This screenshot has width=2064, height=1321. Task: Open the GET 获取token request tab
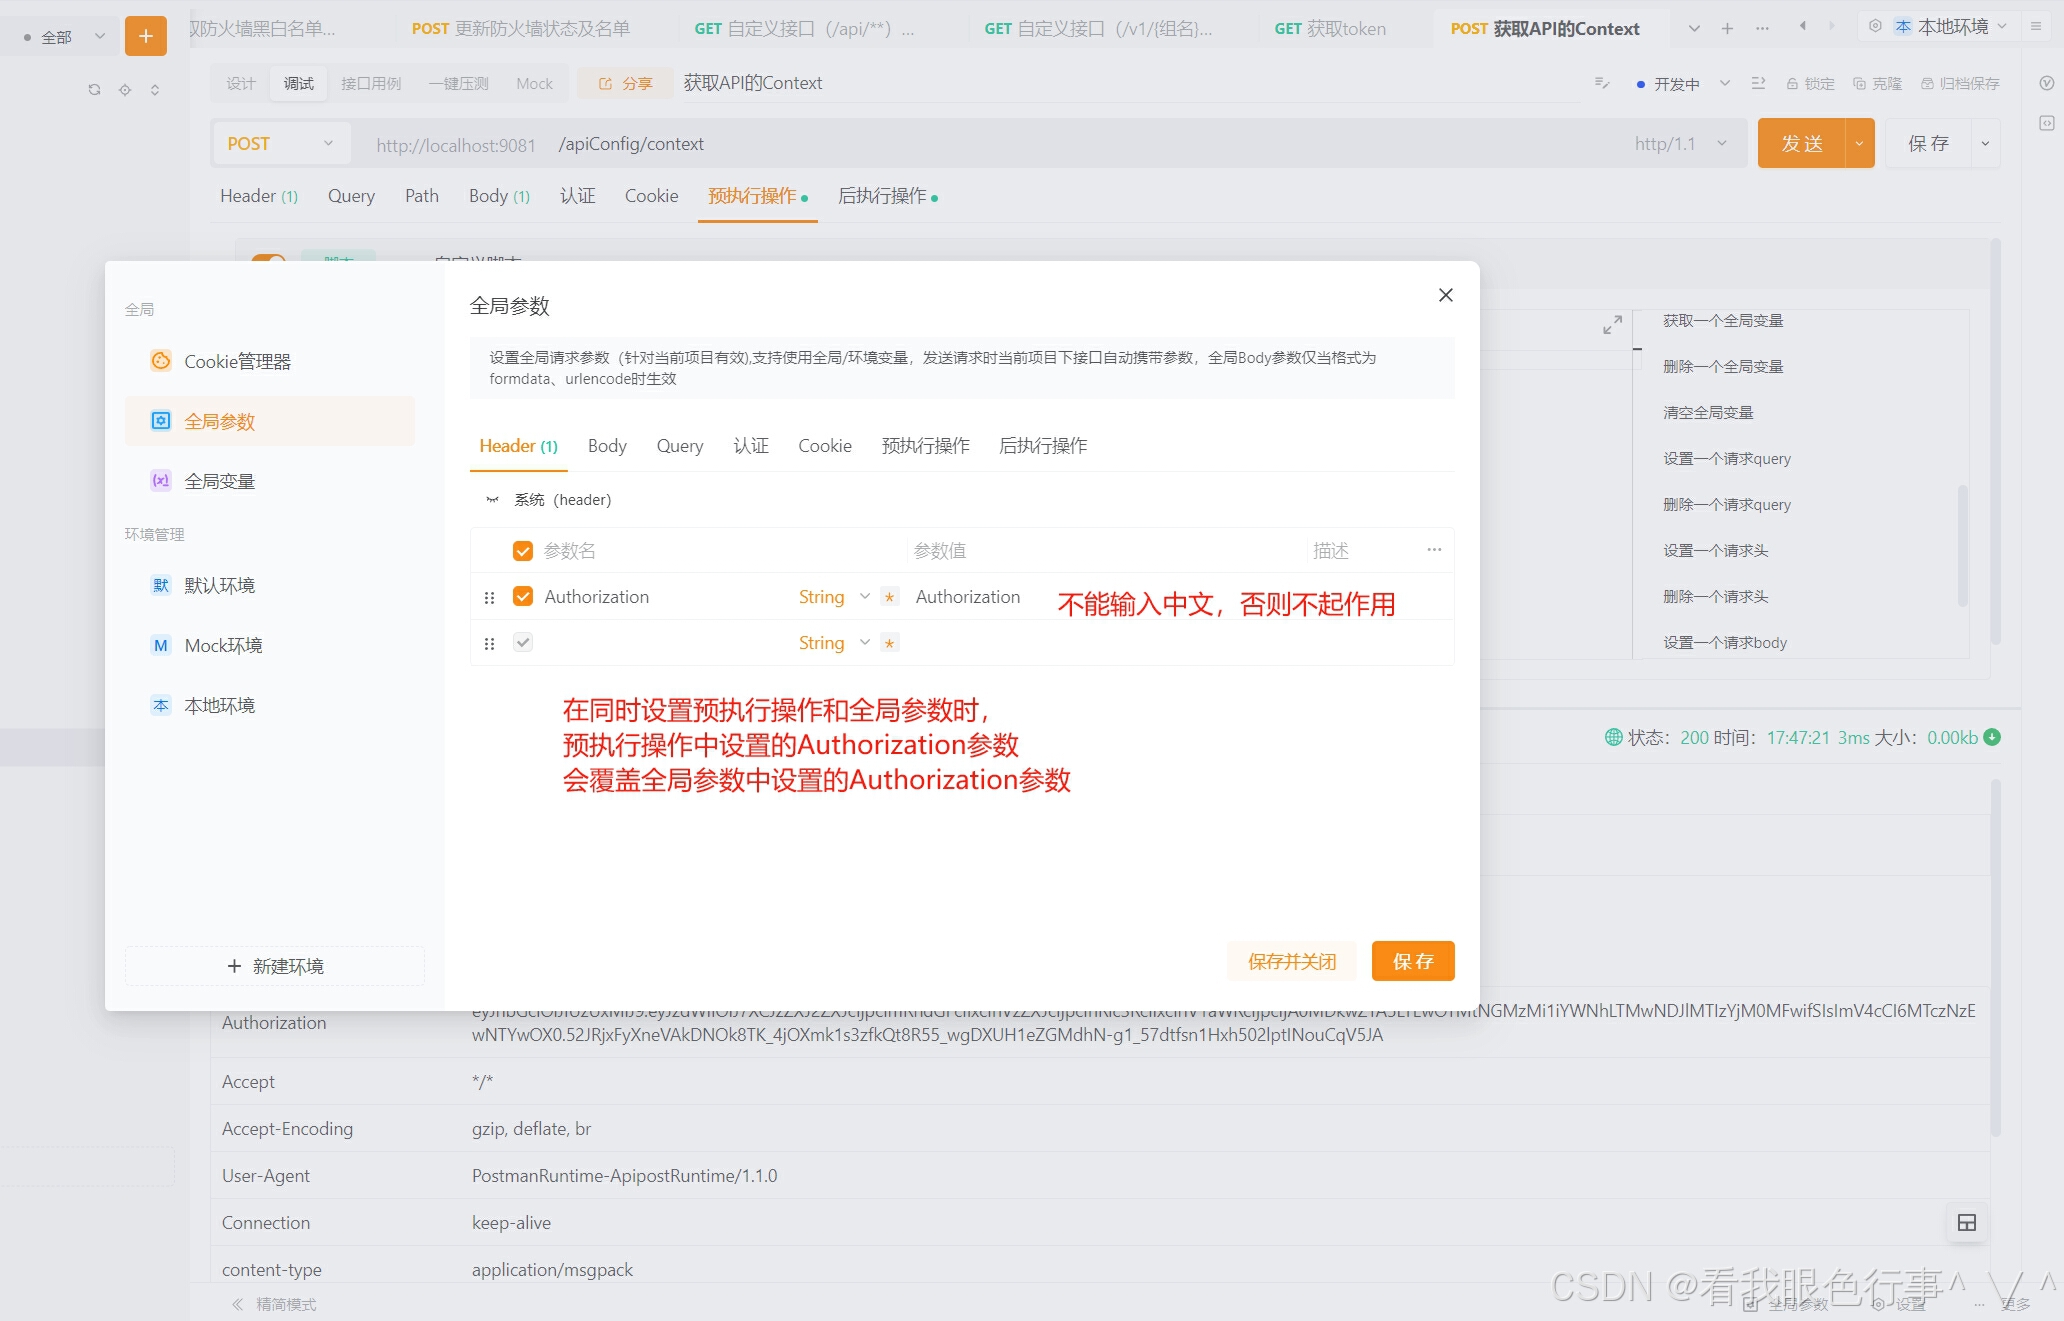[1329, 28]
